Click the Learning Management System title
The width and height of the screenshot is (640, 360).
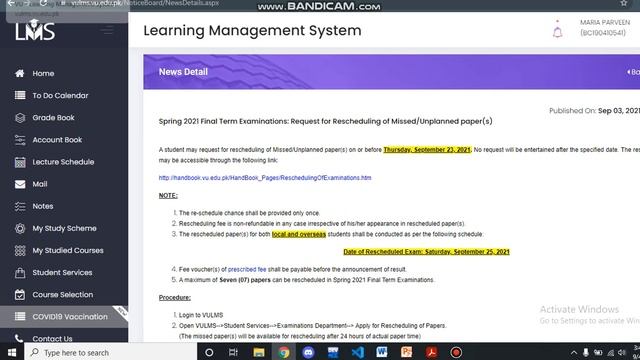252,31
